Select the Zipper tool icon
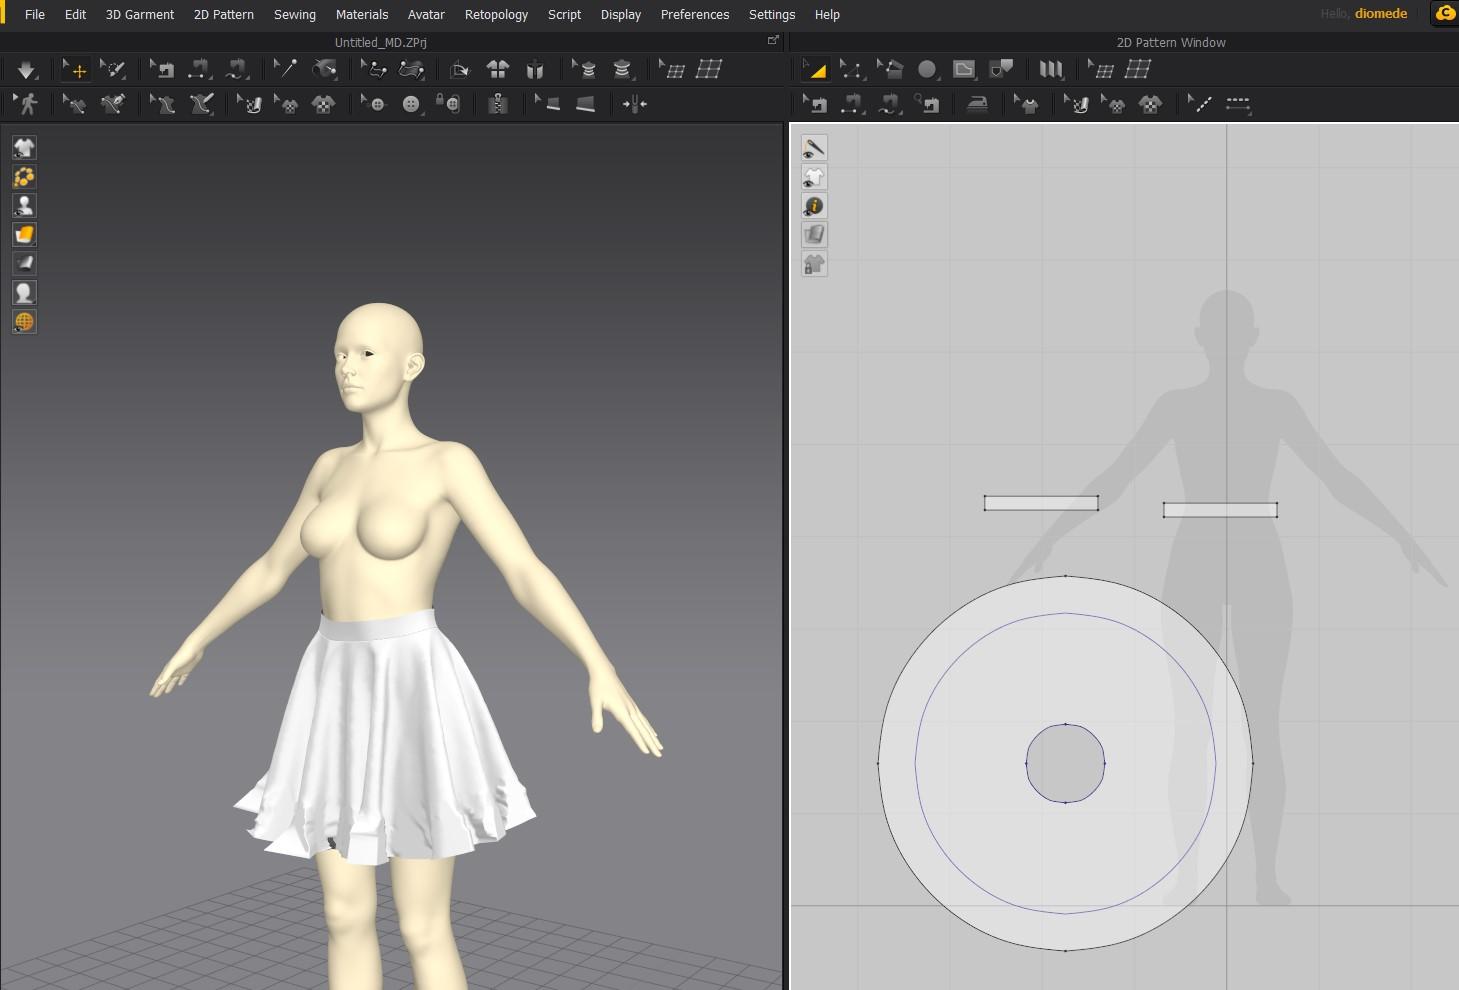This screenshot has height=990, width=1459. pos(497,104)
